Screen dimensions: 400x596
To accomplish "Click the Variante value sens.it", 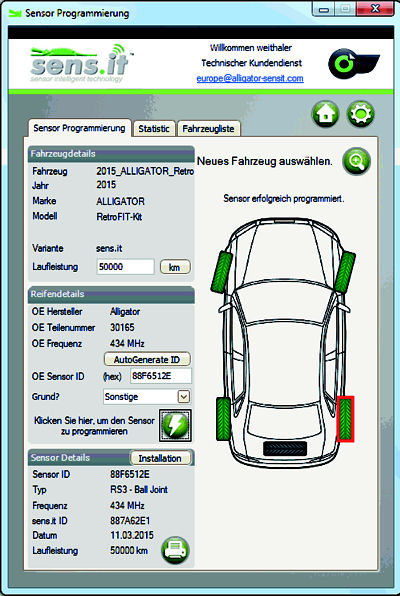I will pos(109,249).
